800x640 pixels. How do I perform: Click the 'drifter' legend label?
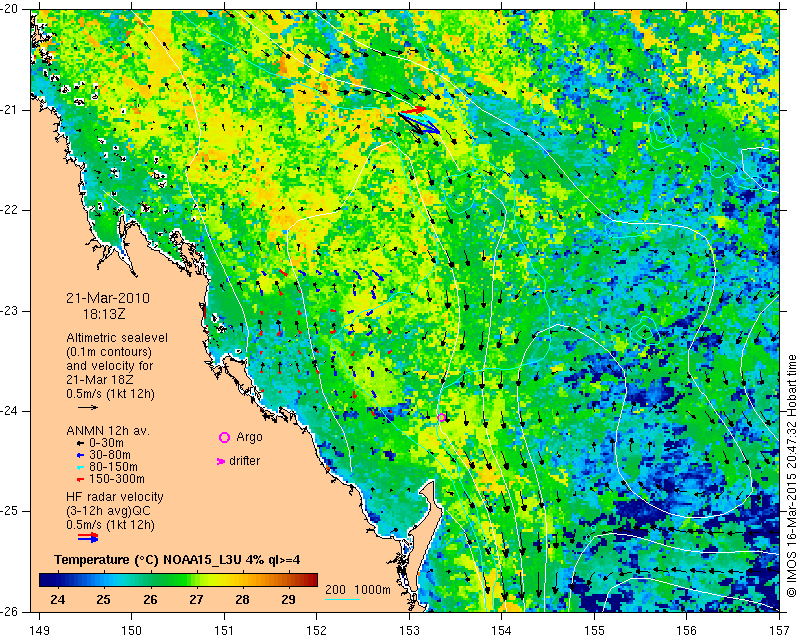[x=244, y=461]
